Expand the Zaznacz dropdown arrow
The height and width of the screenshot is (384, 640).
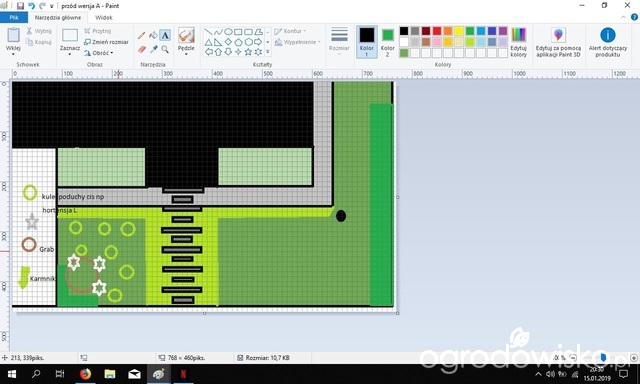click(70, 54)
